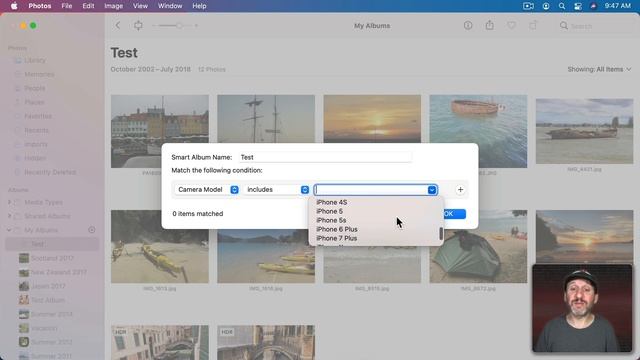
Task: Select the sailing ship masts photo thumbnail
Action: coord(266,119)
